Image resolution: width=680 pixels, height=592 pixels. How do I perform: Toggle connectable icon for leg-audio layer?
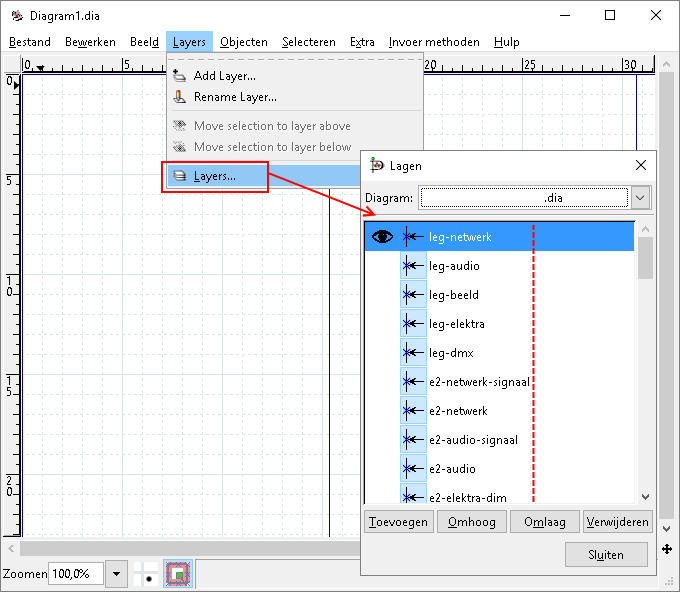point(413,265)
